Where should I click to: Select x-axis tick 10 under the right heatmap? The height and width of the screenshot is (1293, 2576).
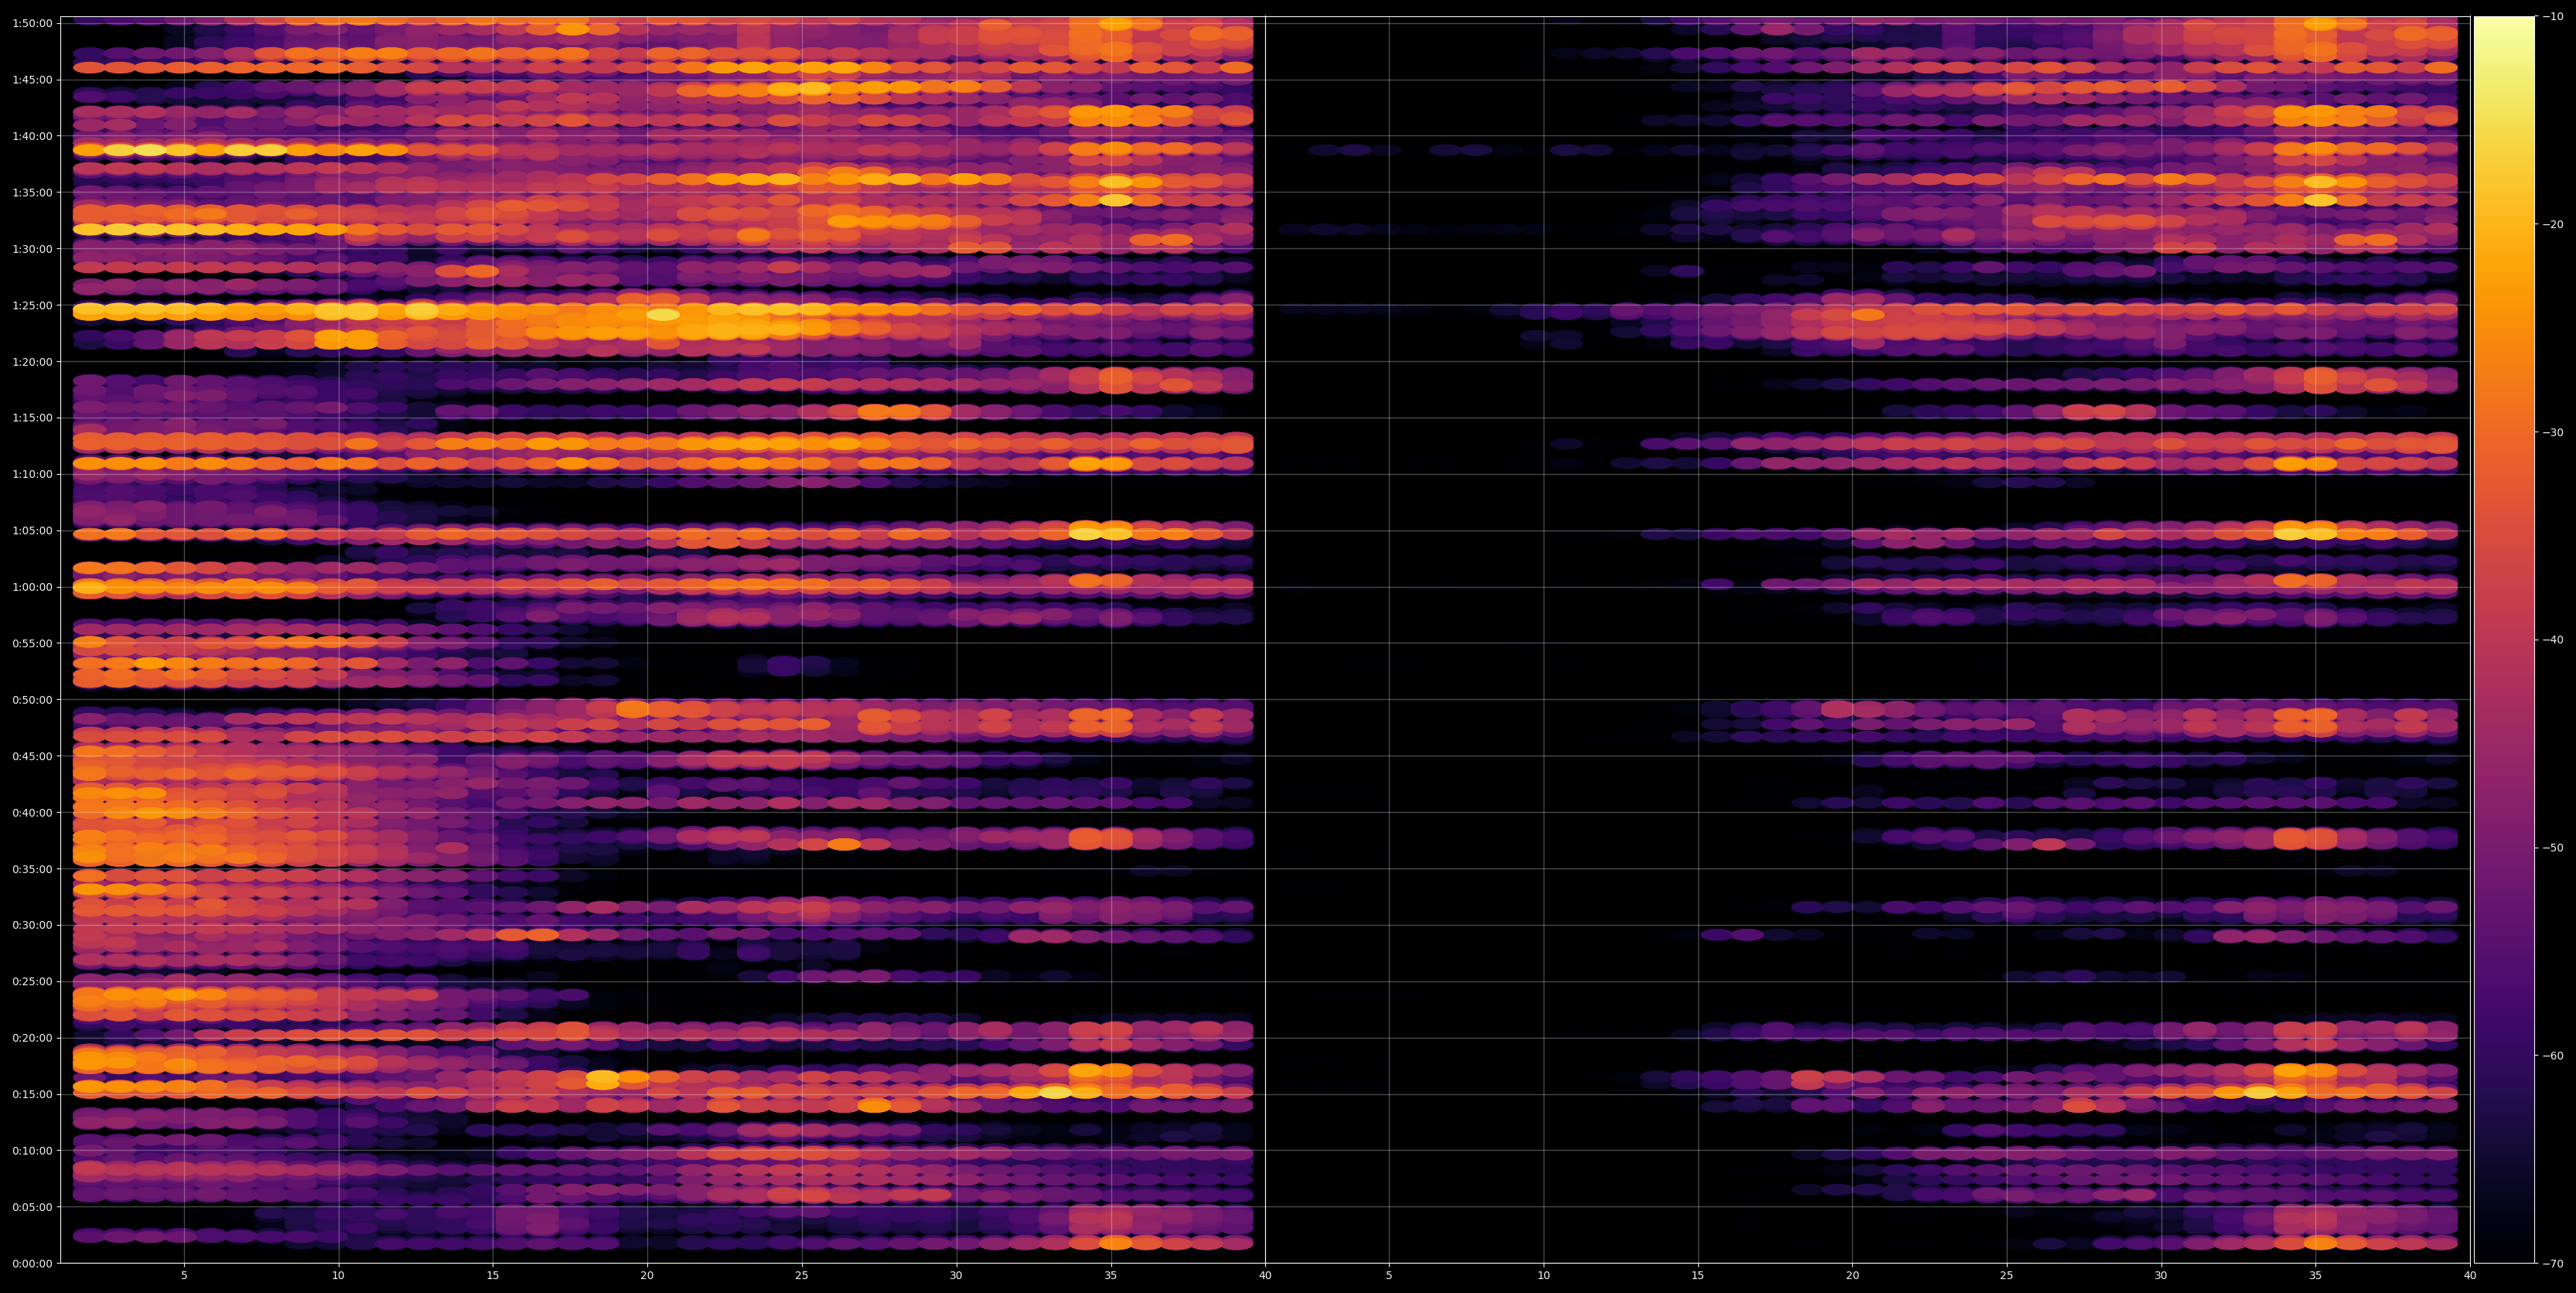pyautogui.click(x=1543, y=1276)
